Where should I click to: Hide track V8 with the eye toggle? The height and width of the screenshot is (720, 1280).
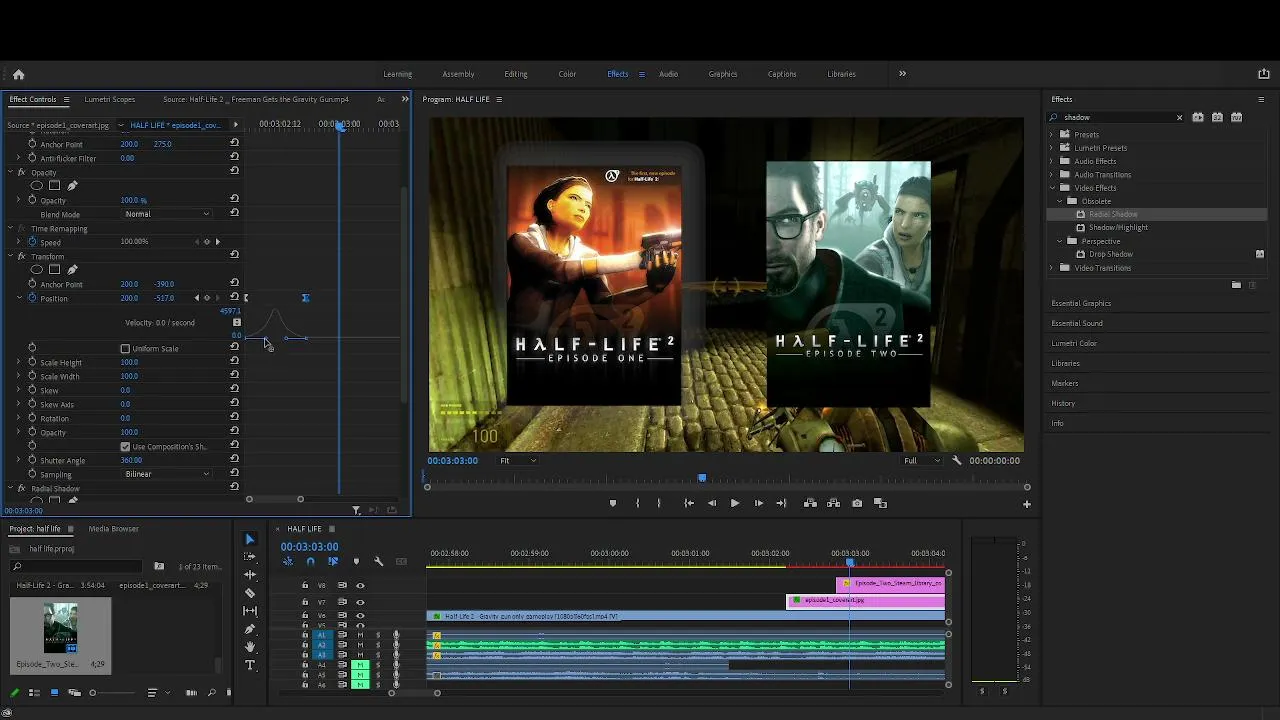click(x=360, y=586)
